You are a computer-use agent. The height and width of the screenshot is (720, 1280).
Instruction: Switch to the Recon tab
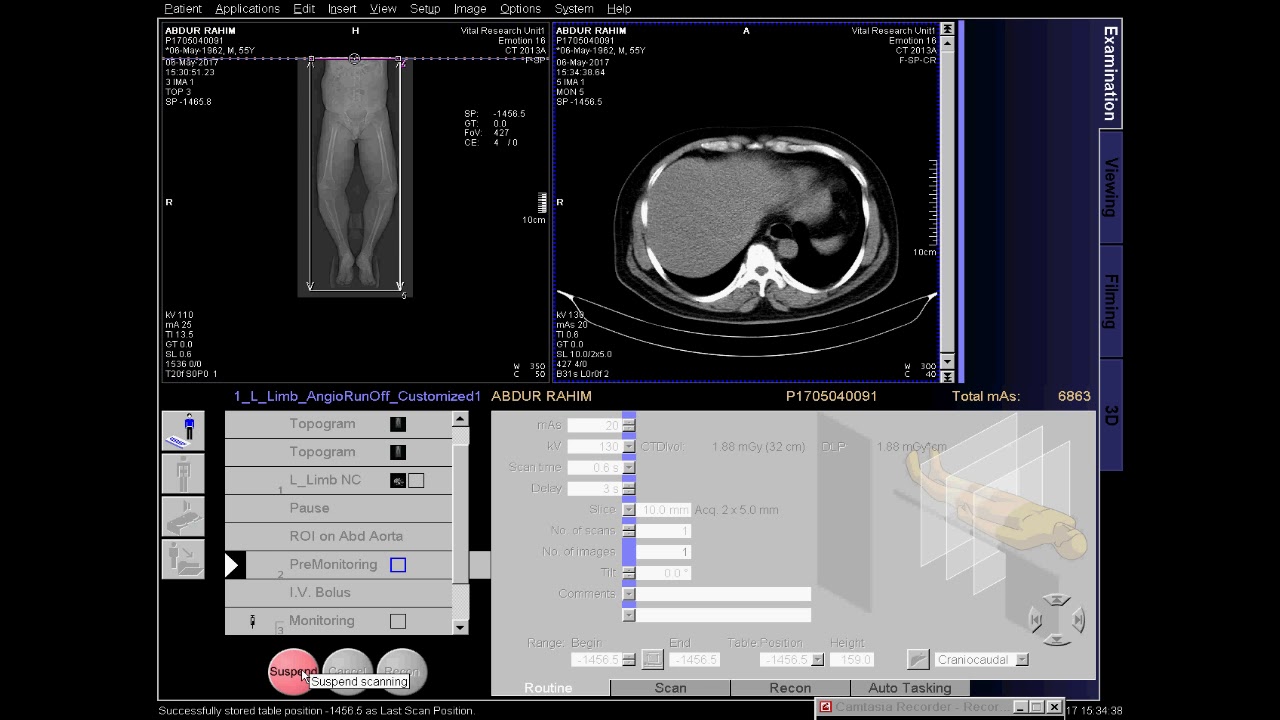coord(790,688)
